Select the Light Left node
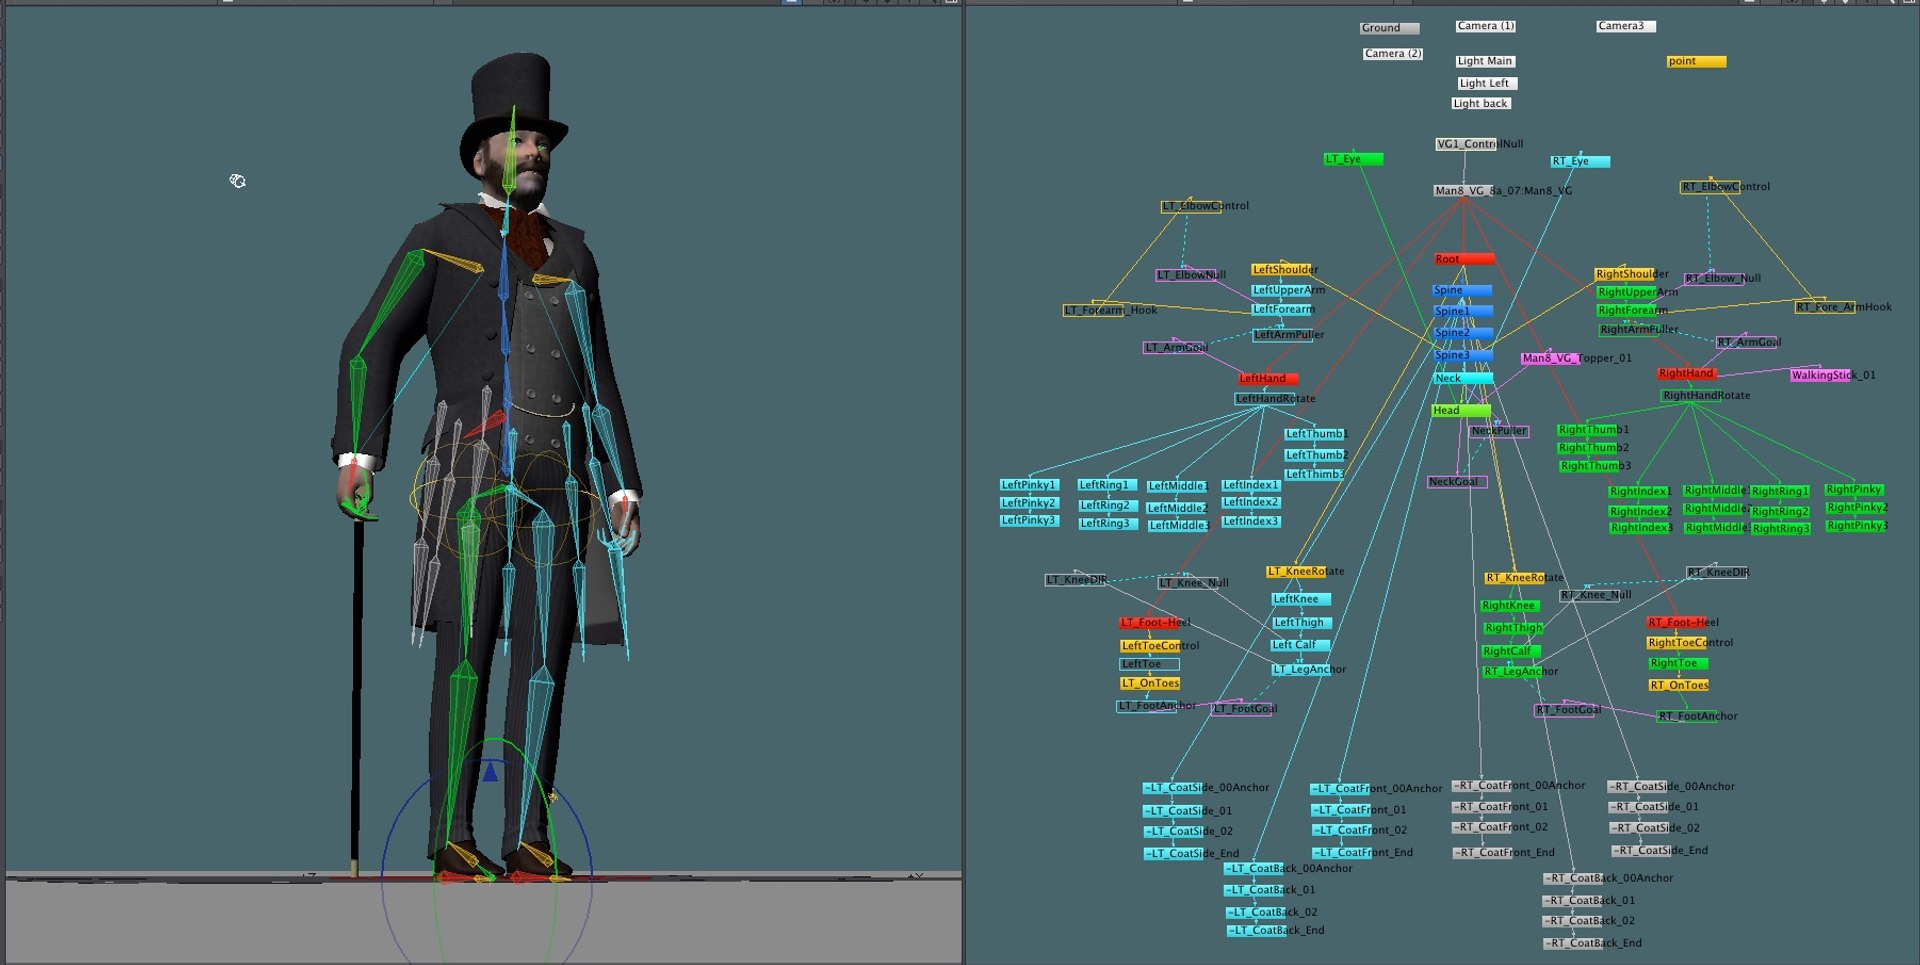 pyautogui.click(x=1487, y=83)
